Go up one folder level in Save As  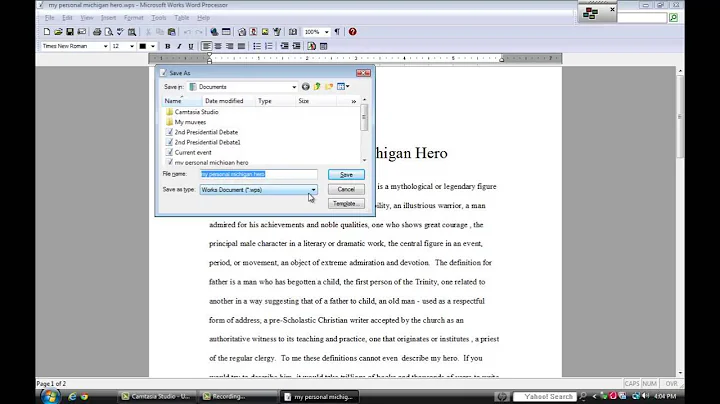click(x=317, y=87)
